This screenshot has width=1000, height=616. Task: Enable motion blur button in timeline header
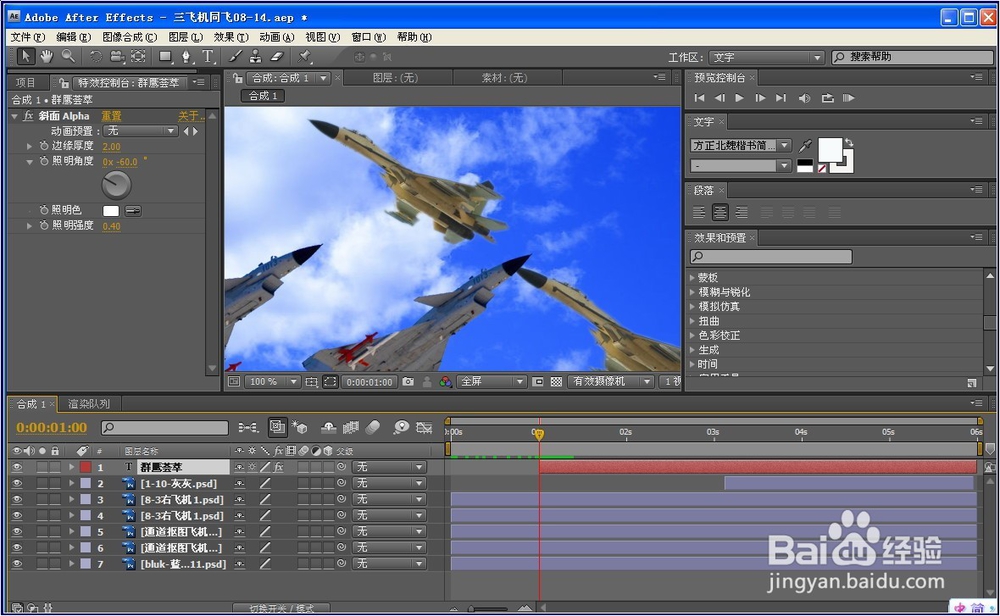click(x=373, y=427)
